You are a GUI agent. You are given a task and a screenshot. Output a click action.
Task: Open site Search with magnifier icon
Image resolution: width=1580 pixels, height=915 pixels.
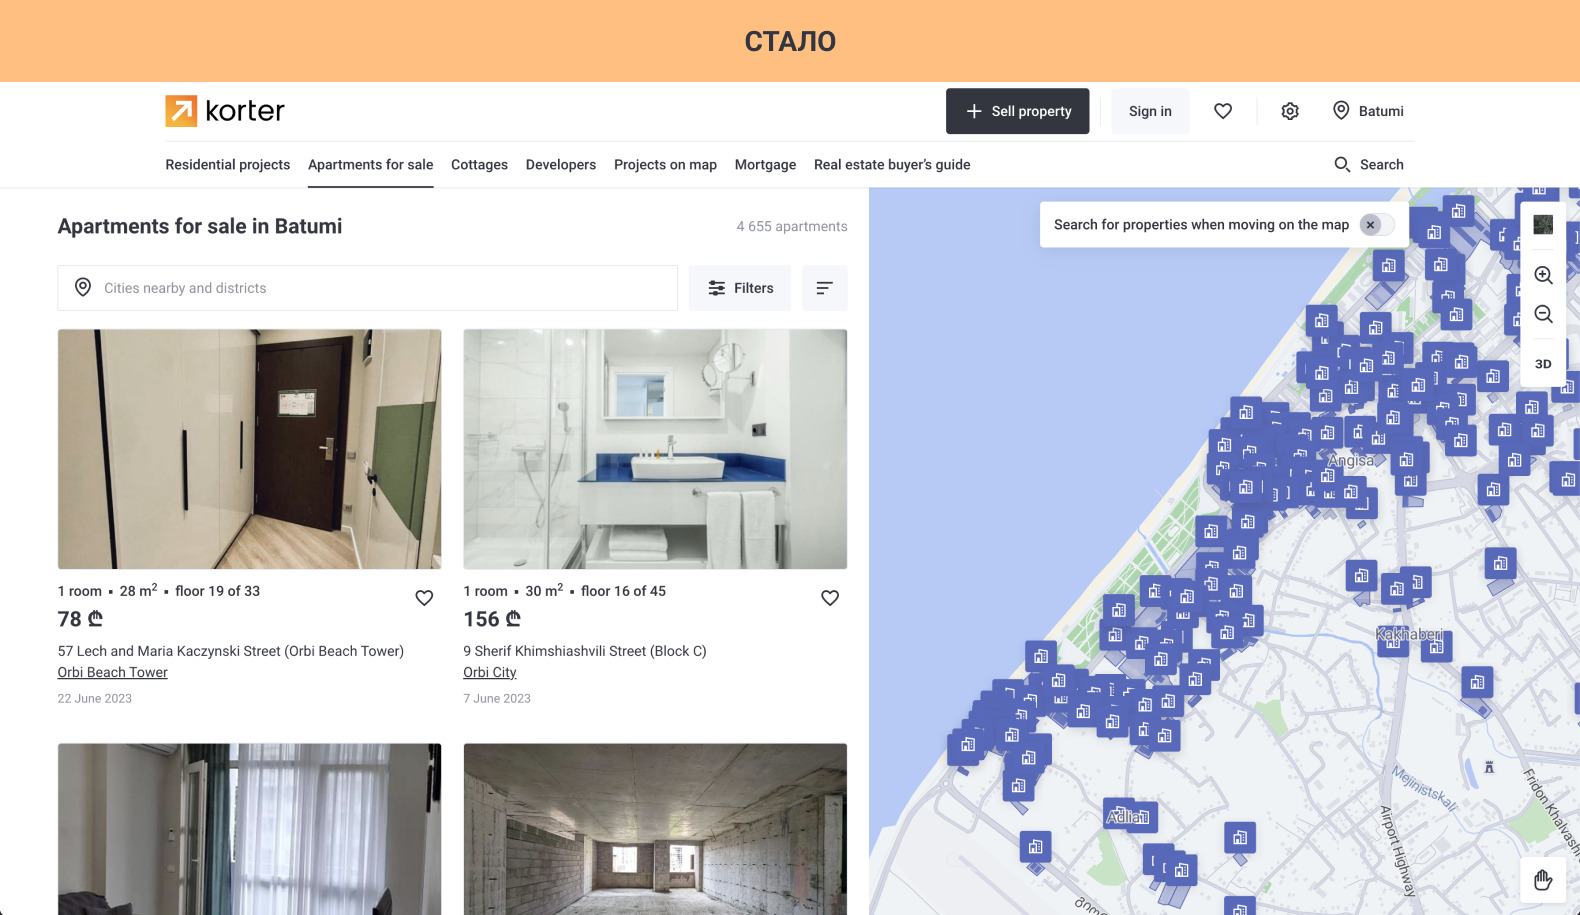point(1369,164)
